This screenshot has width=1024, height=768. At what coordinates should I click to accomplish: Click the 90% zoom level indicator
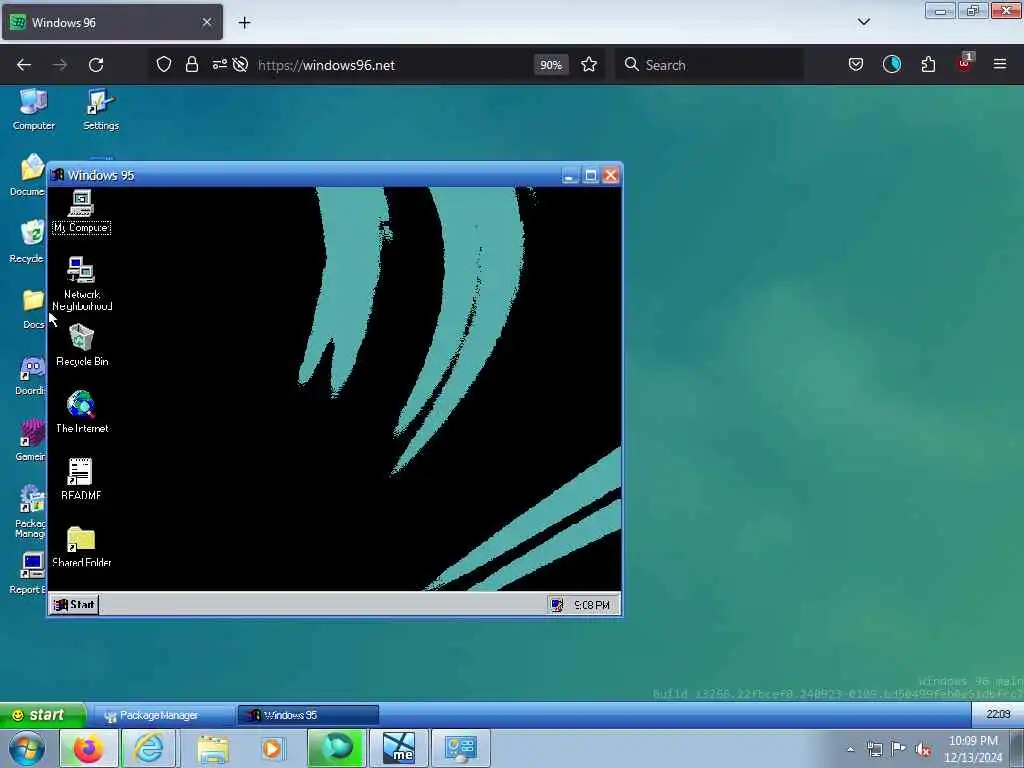coord(551,65)
